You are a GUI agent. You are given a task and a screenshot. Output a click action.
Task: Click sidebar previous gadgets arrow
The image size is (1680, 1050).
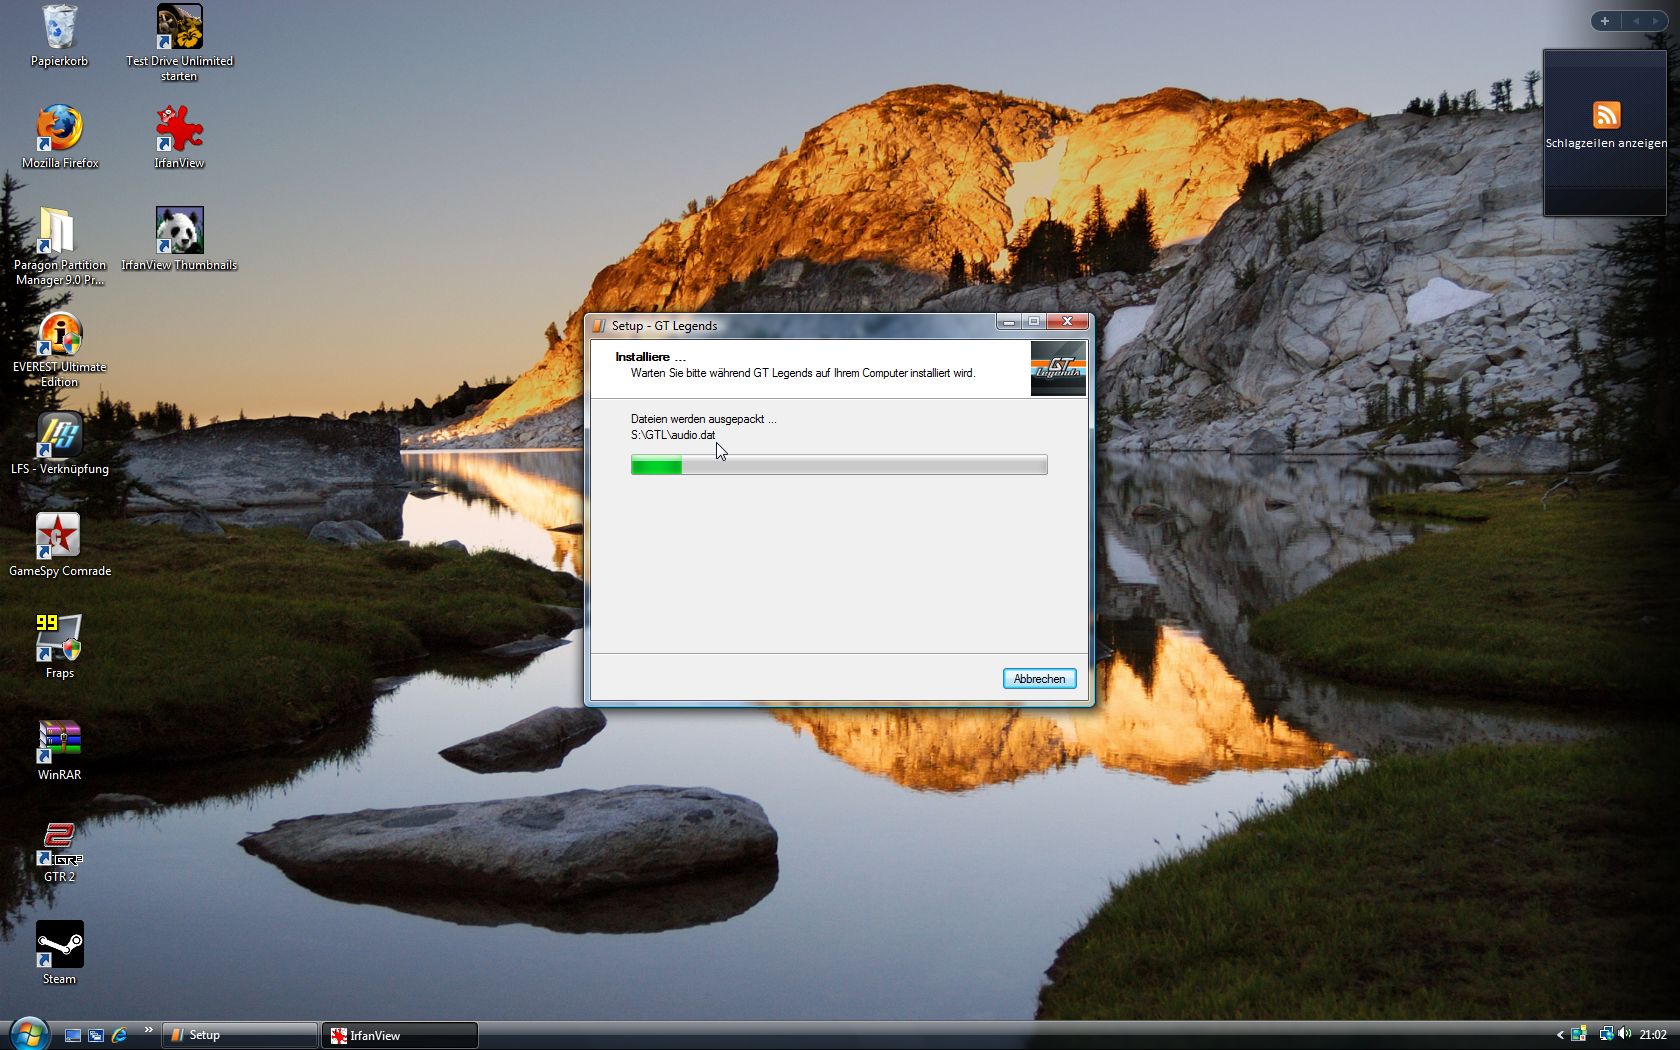[1636, 21]
